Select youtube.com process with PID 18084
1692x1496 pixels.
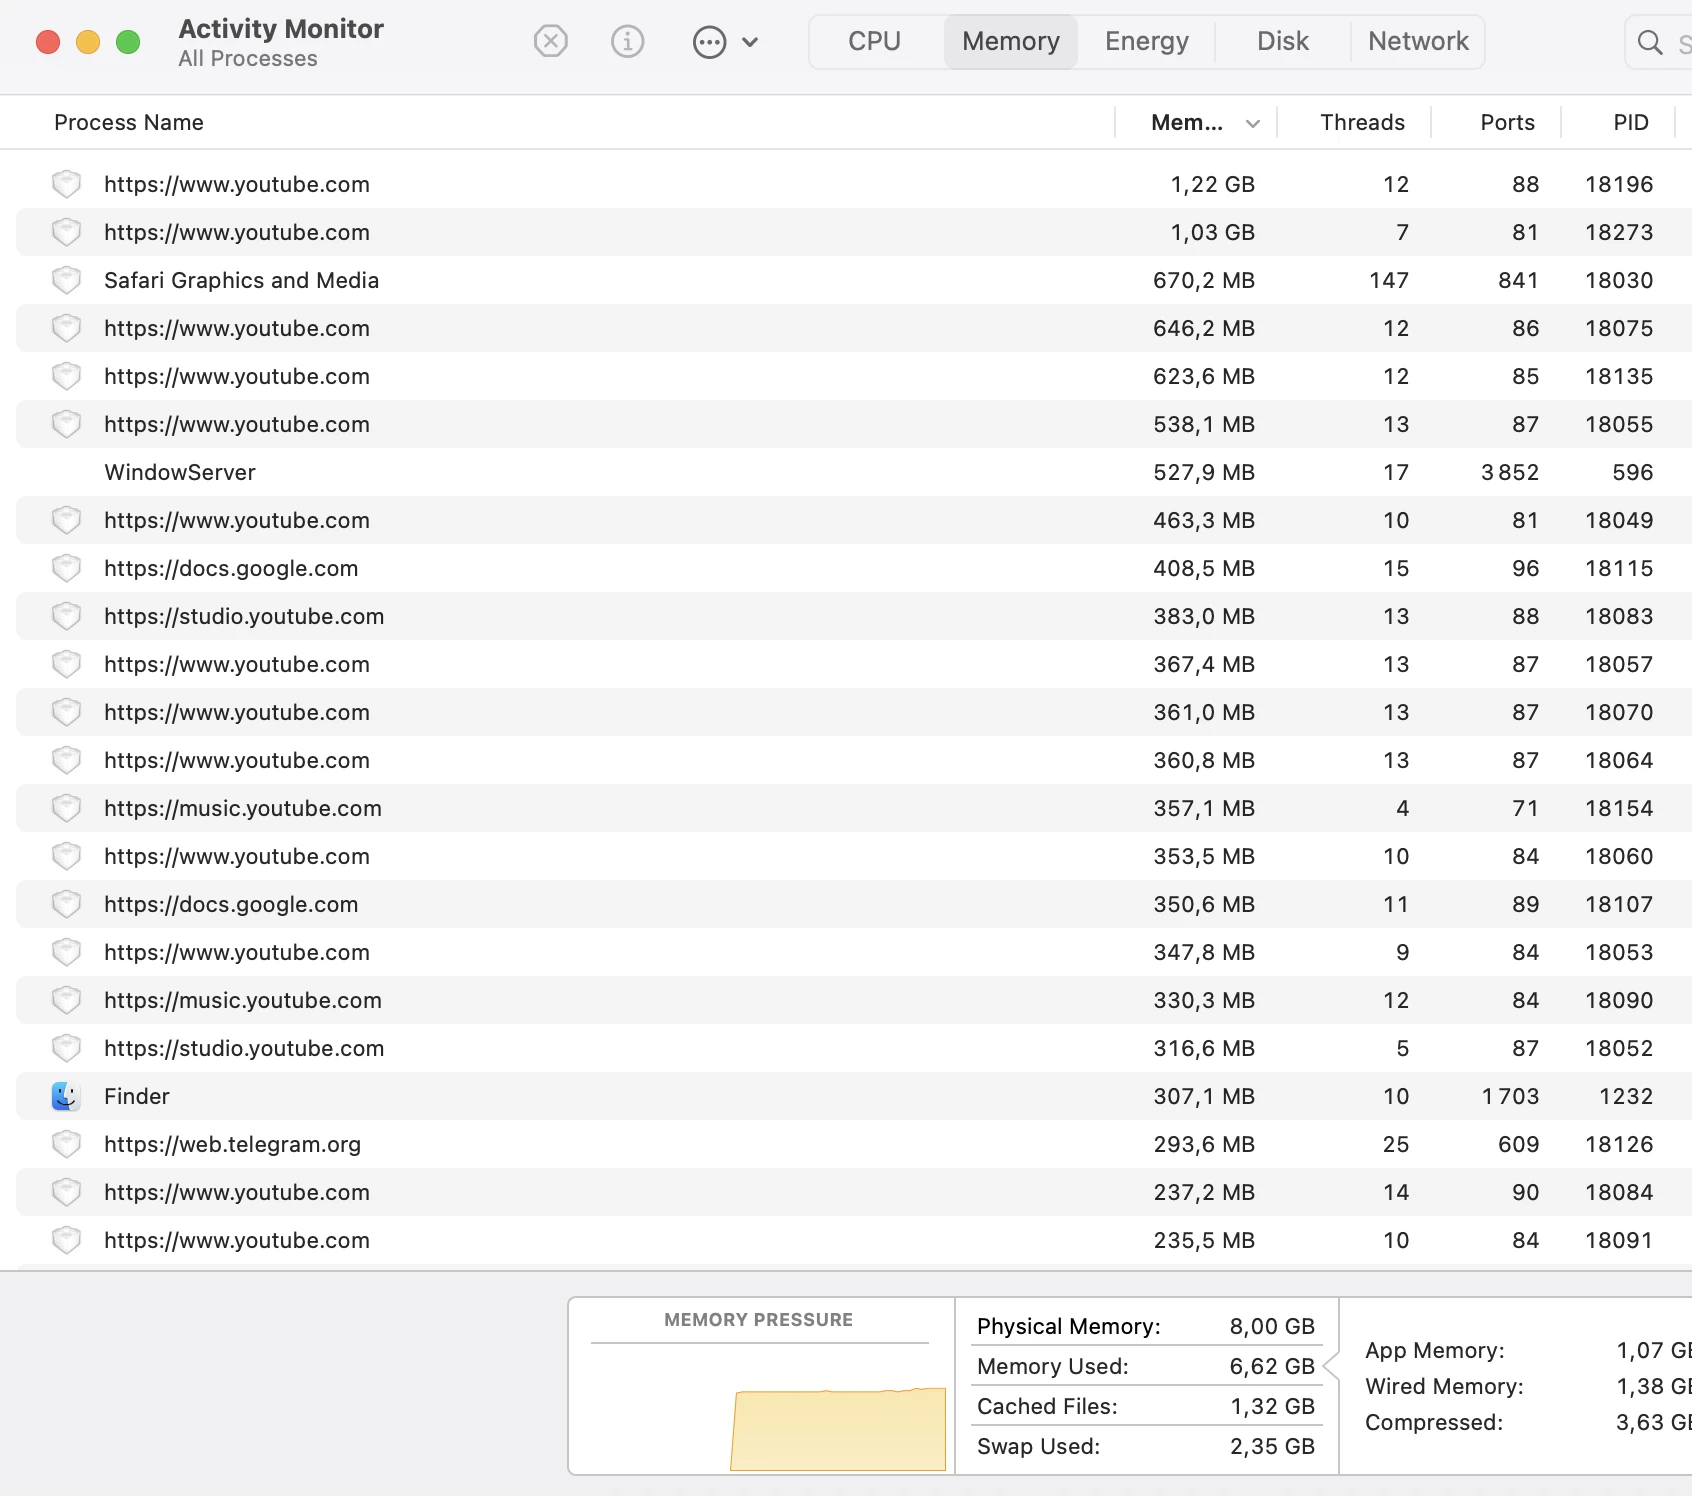[237, 1192]
